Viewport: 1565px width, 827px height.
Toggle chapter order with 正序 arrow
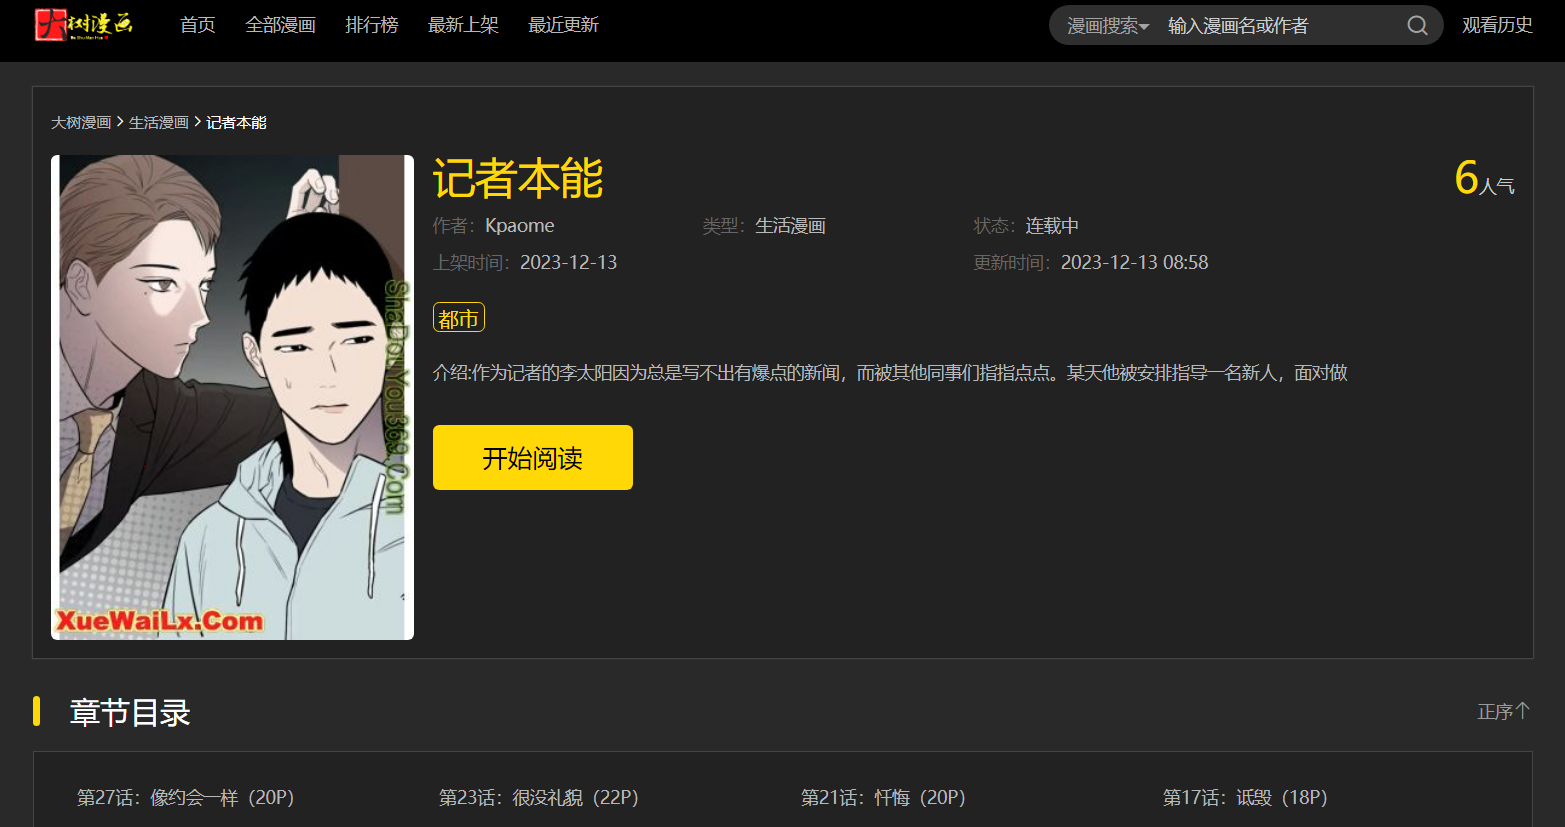tap(1503, 711)
